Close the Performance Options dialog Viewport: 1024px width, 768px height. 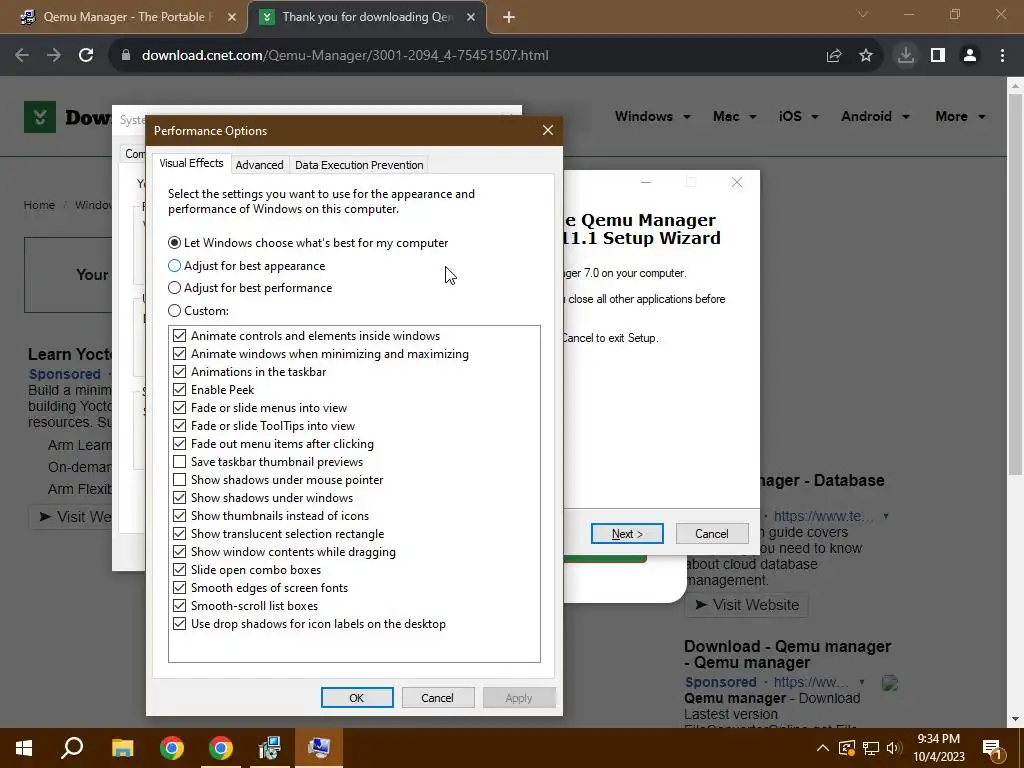(x=548, y=131)
